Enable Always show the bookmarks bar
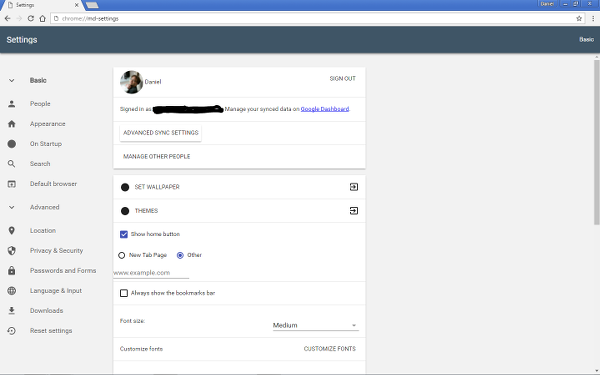This screenshot has width=600, height=375. click(124, 293)
